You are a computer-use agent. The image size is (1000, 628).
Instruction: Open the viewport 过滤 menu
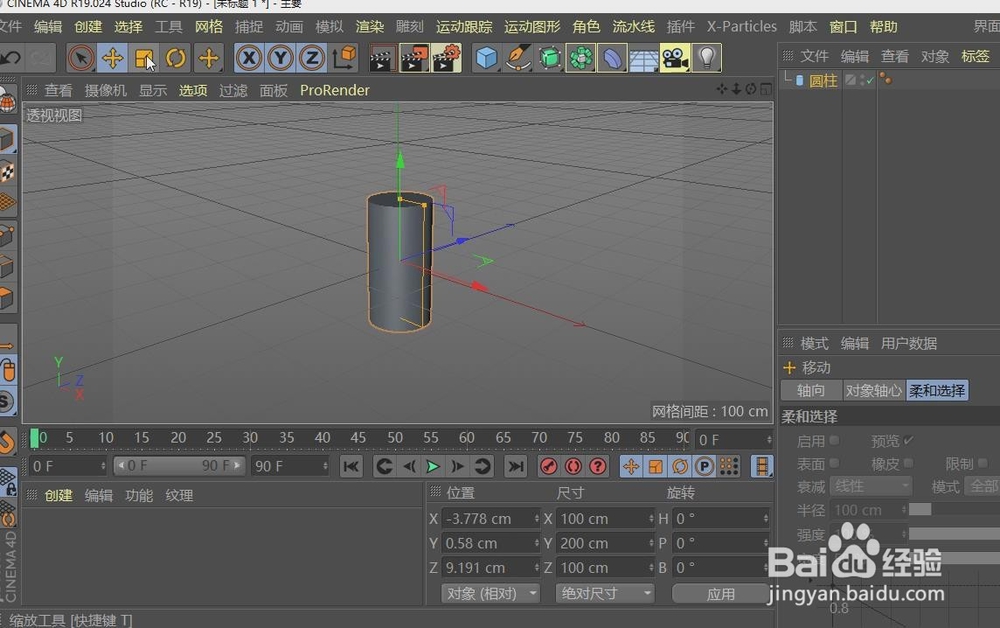(233, 90)
